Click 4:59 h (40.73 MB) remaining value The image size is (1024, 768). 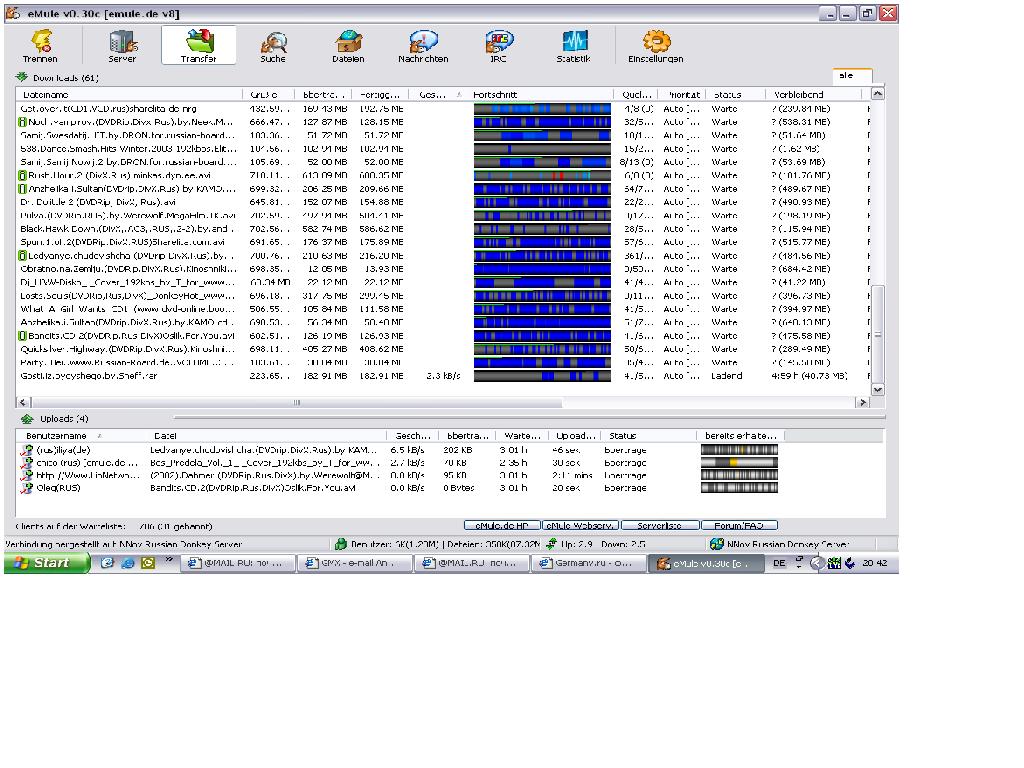coord(809,376)
